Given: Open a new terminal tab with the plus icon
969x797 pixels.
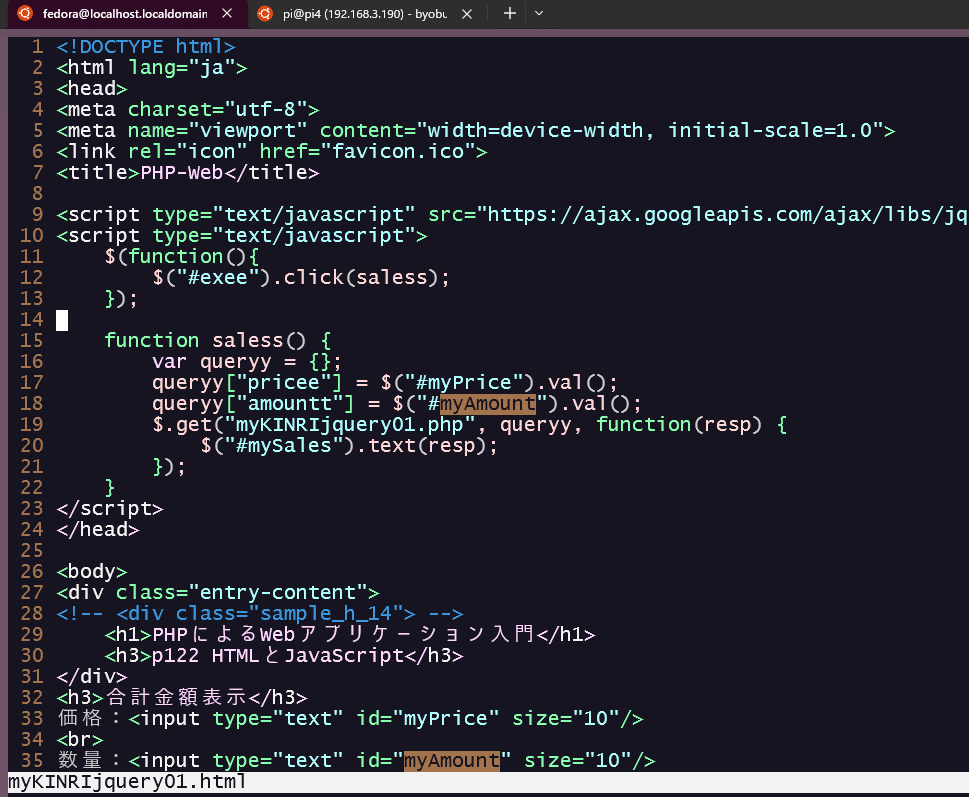Looking at the screenshot, I should [509, 14].
